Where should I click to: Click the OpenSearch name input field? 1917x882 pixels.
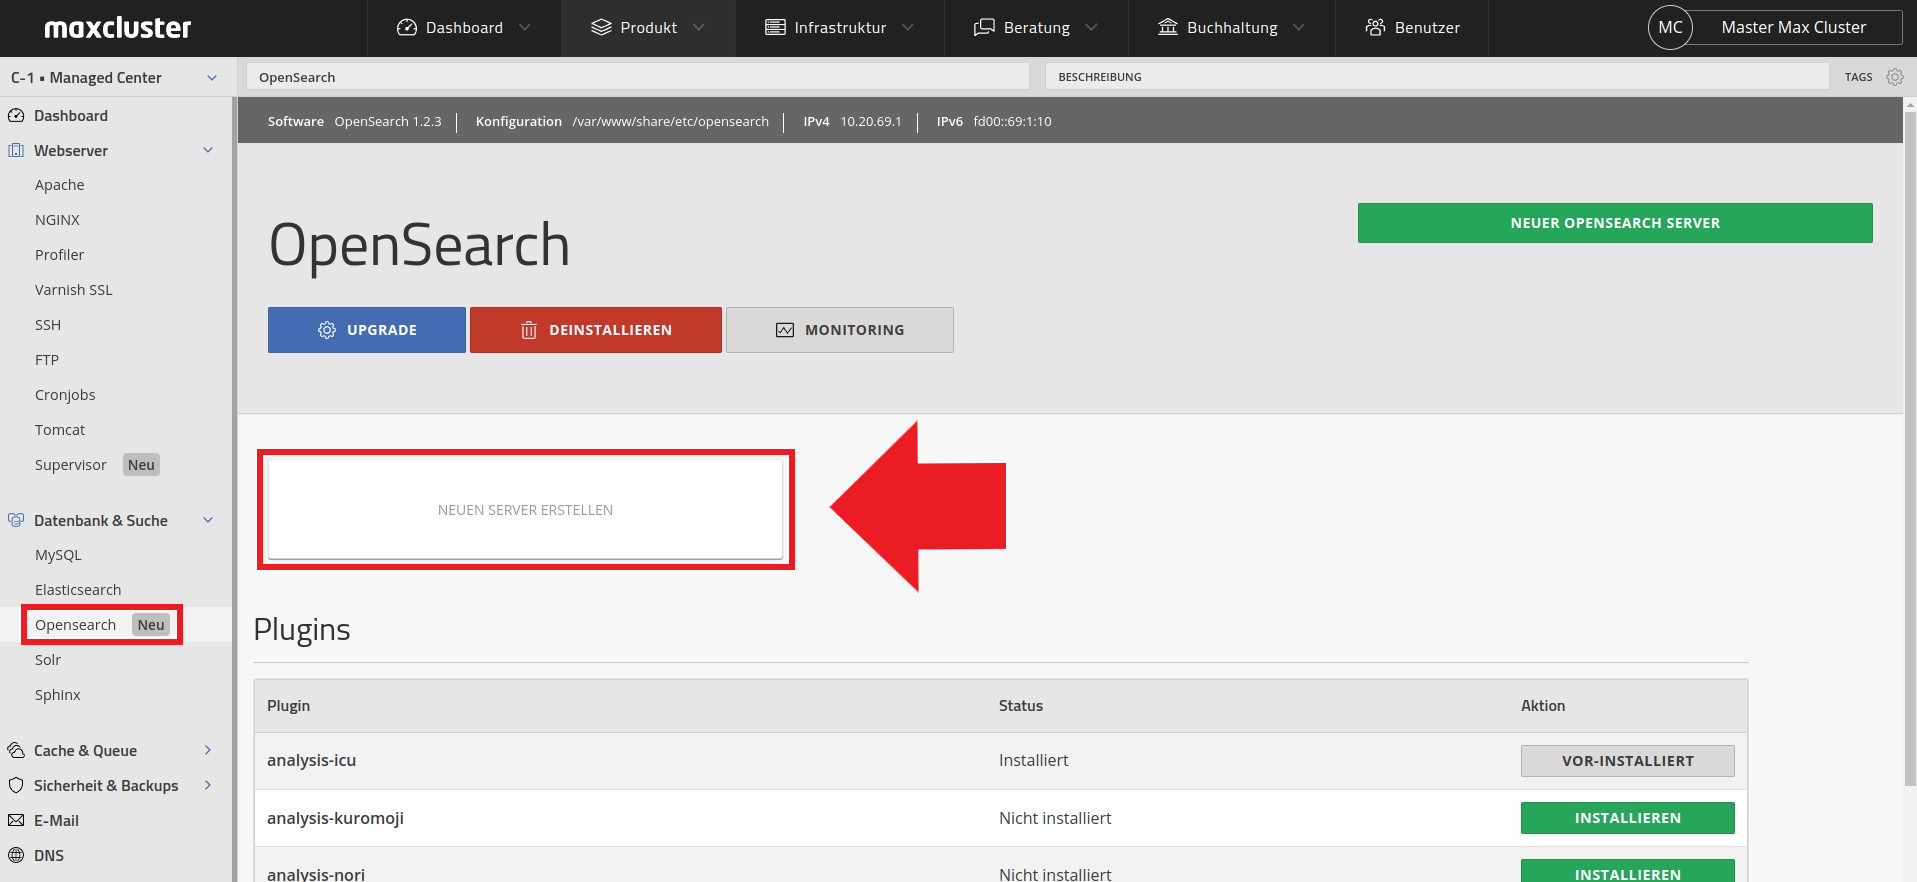click(638, 77)
